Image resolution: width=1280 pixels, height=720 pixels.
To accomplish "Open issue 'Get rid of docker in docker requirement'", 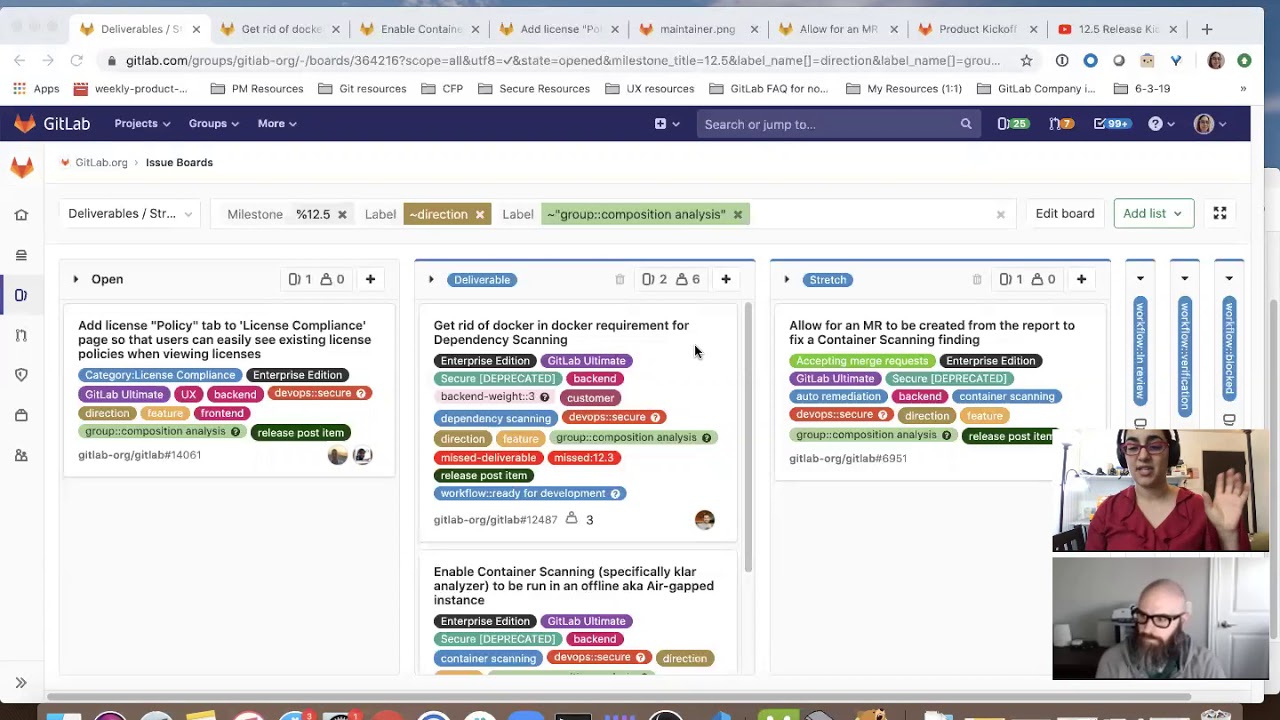I will (561, 332).
